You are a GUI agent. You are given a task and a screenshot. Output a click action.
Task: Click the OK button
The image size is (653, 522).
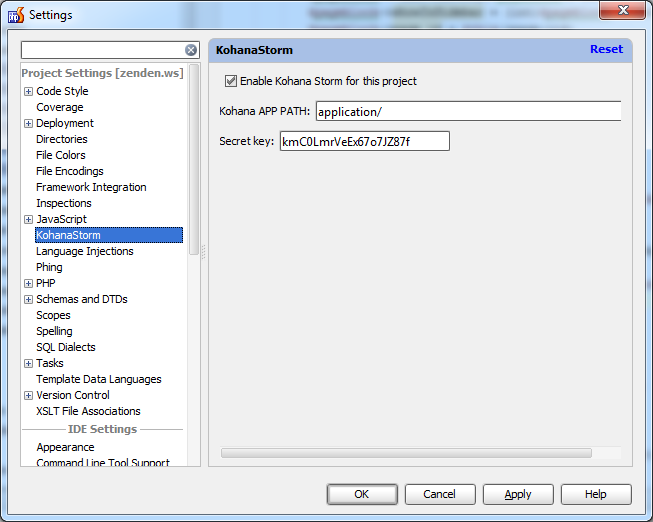tap(362, 494)
